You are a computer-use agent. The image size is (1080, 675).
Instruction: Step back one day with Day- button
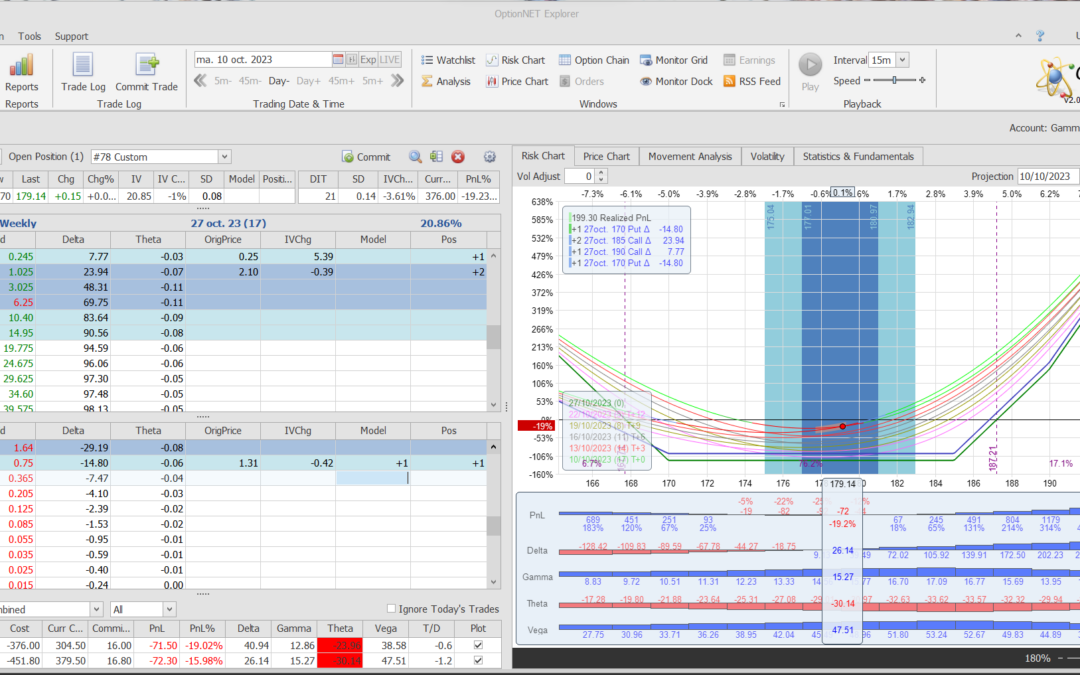point(278,80)
